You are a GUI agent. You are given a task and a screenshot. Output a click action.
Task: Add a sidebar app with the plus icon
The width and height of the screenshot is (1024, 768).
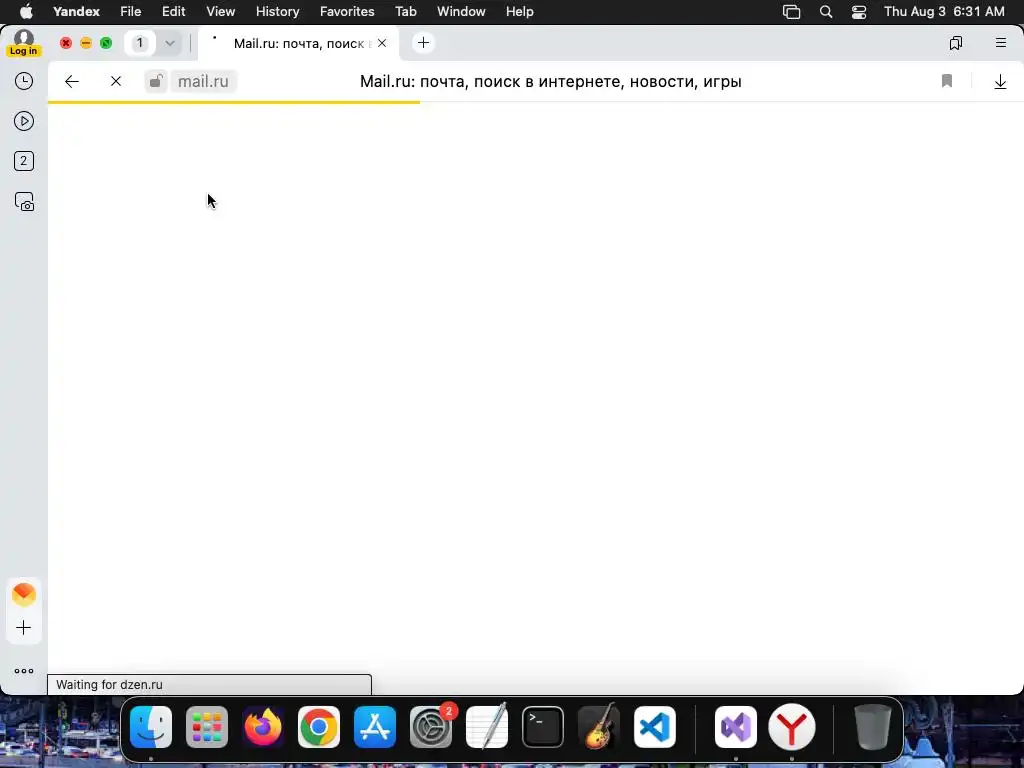(24, 628)
